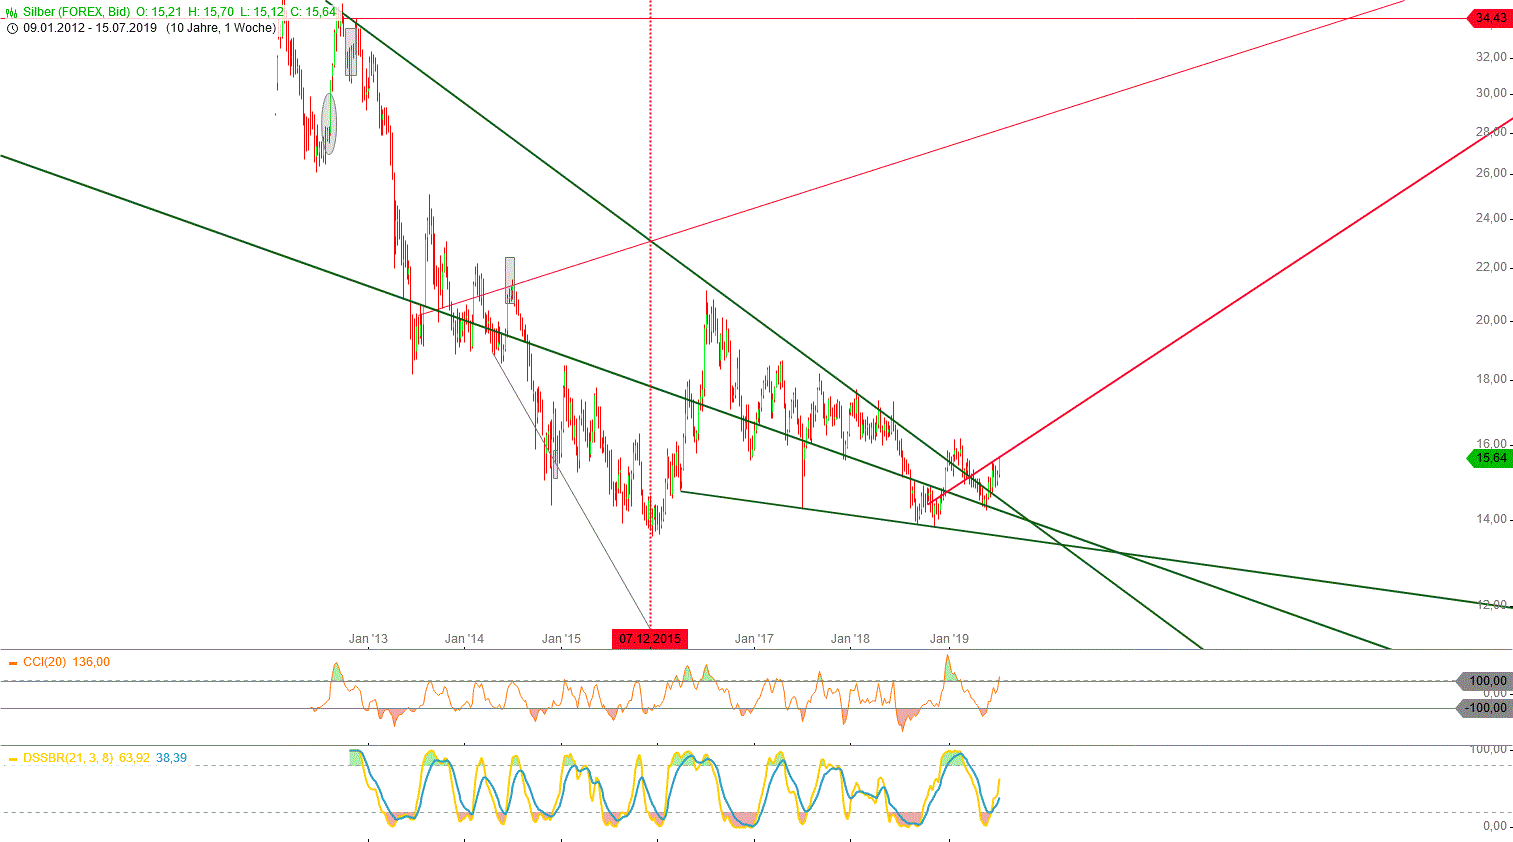This screenshot has height=842, width=1513.
Task: Click the CCI(20) indicator label
Action: (45, 662)
